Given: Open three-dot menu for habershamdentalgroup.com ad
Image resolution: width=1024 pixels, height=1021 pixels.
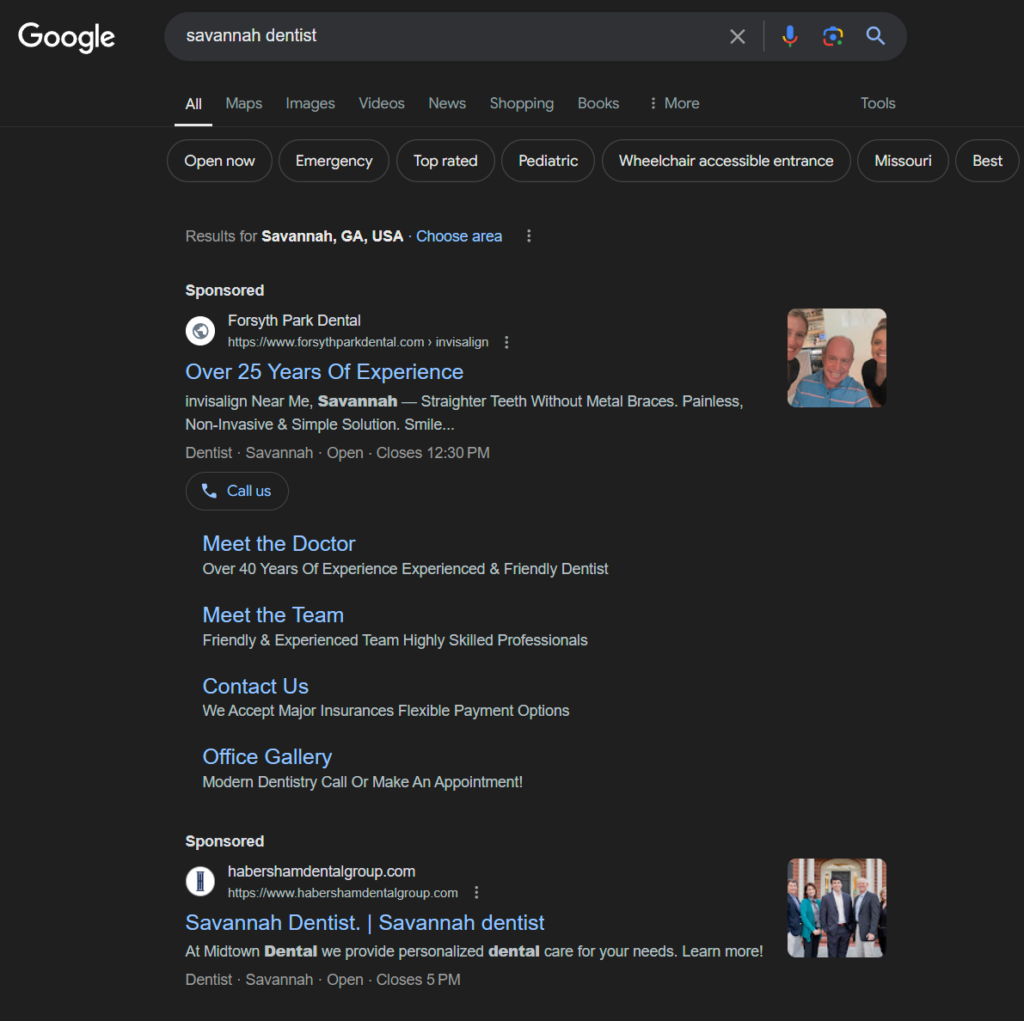Looking at the screenshot, I should tap(477, 893).
